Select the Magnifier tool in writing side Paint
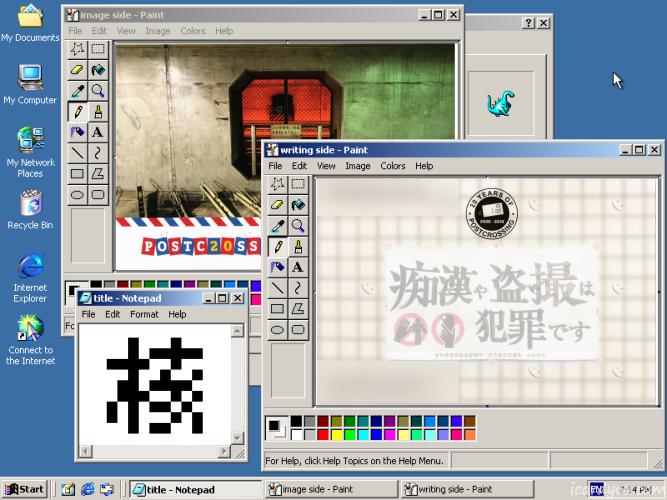The width and height of the screenshot is (667, 500). 298,226
